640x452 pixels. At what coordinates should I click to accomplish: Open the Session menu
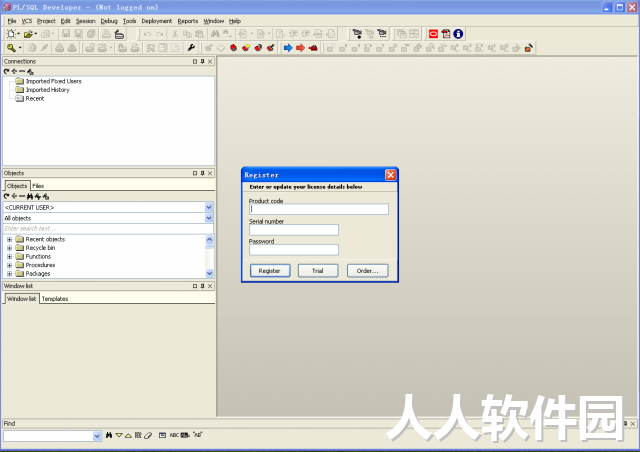pyautogui.click(x=85, y=21)
